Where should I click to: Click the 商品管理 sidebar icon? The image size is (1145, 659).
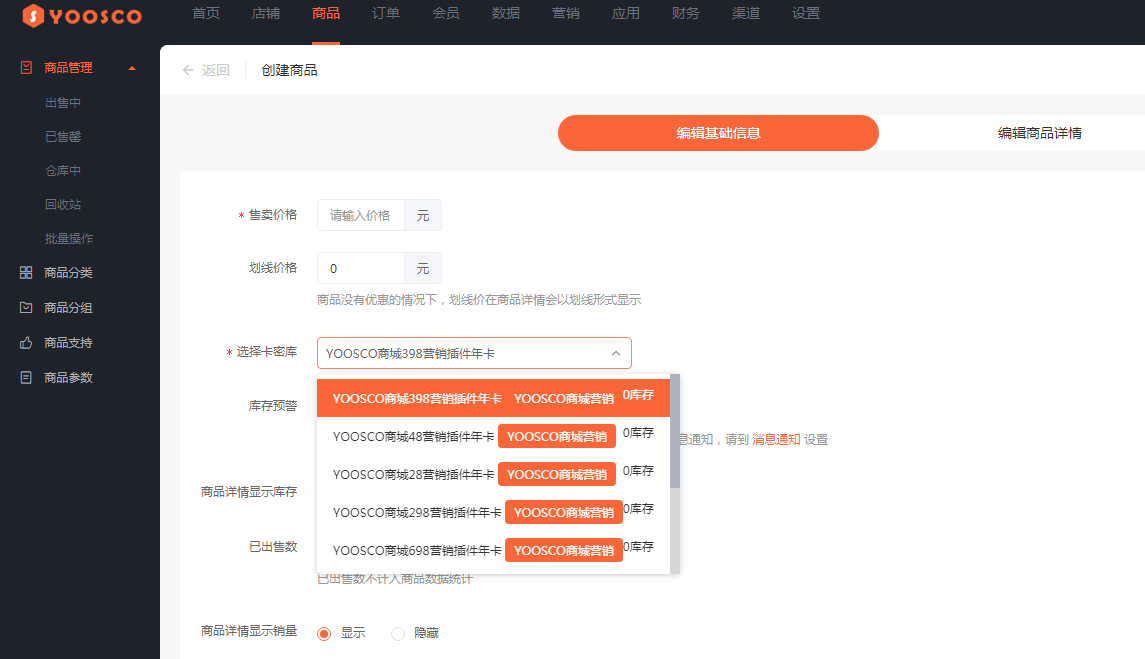pyautogui.click(x=26, y=67)
